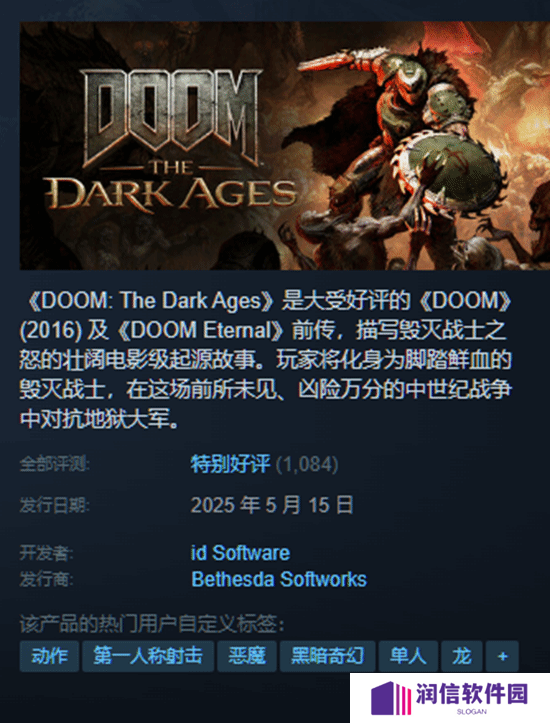Open the 特别好评 review summary link
The height and width of the screenshot is (723, 550).
click(x=231, y=464)
